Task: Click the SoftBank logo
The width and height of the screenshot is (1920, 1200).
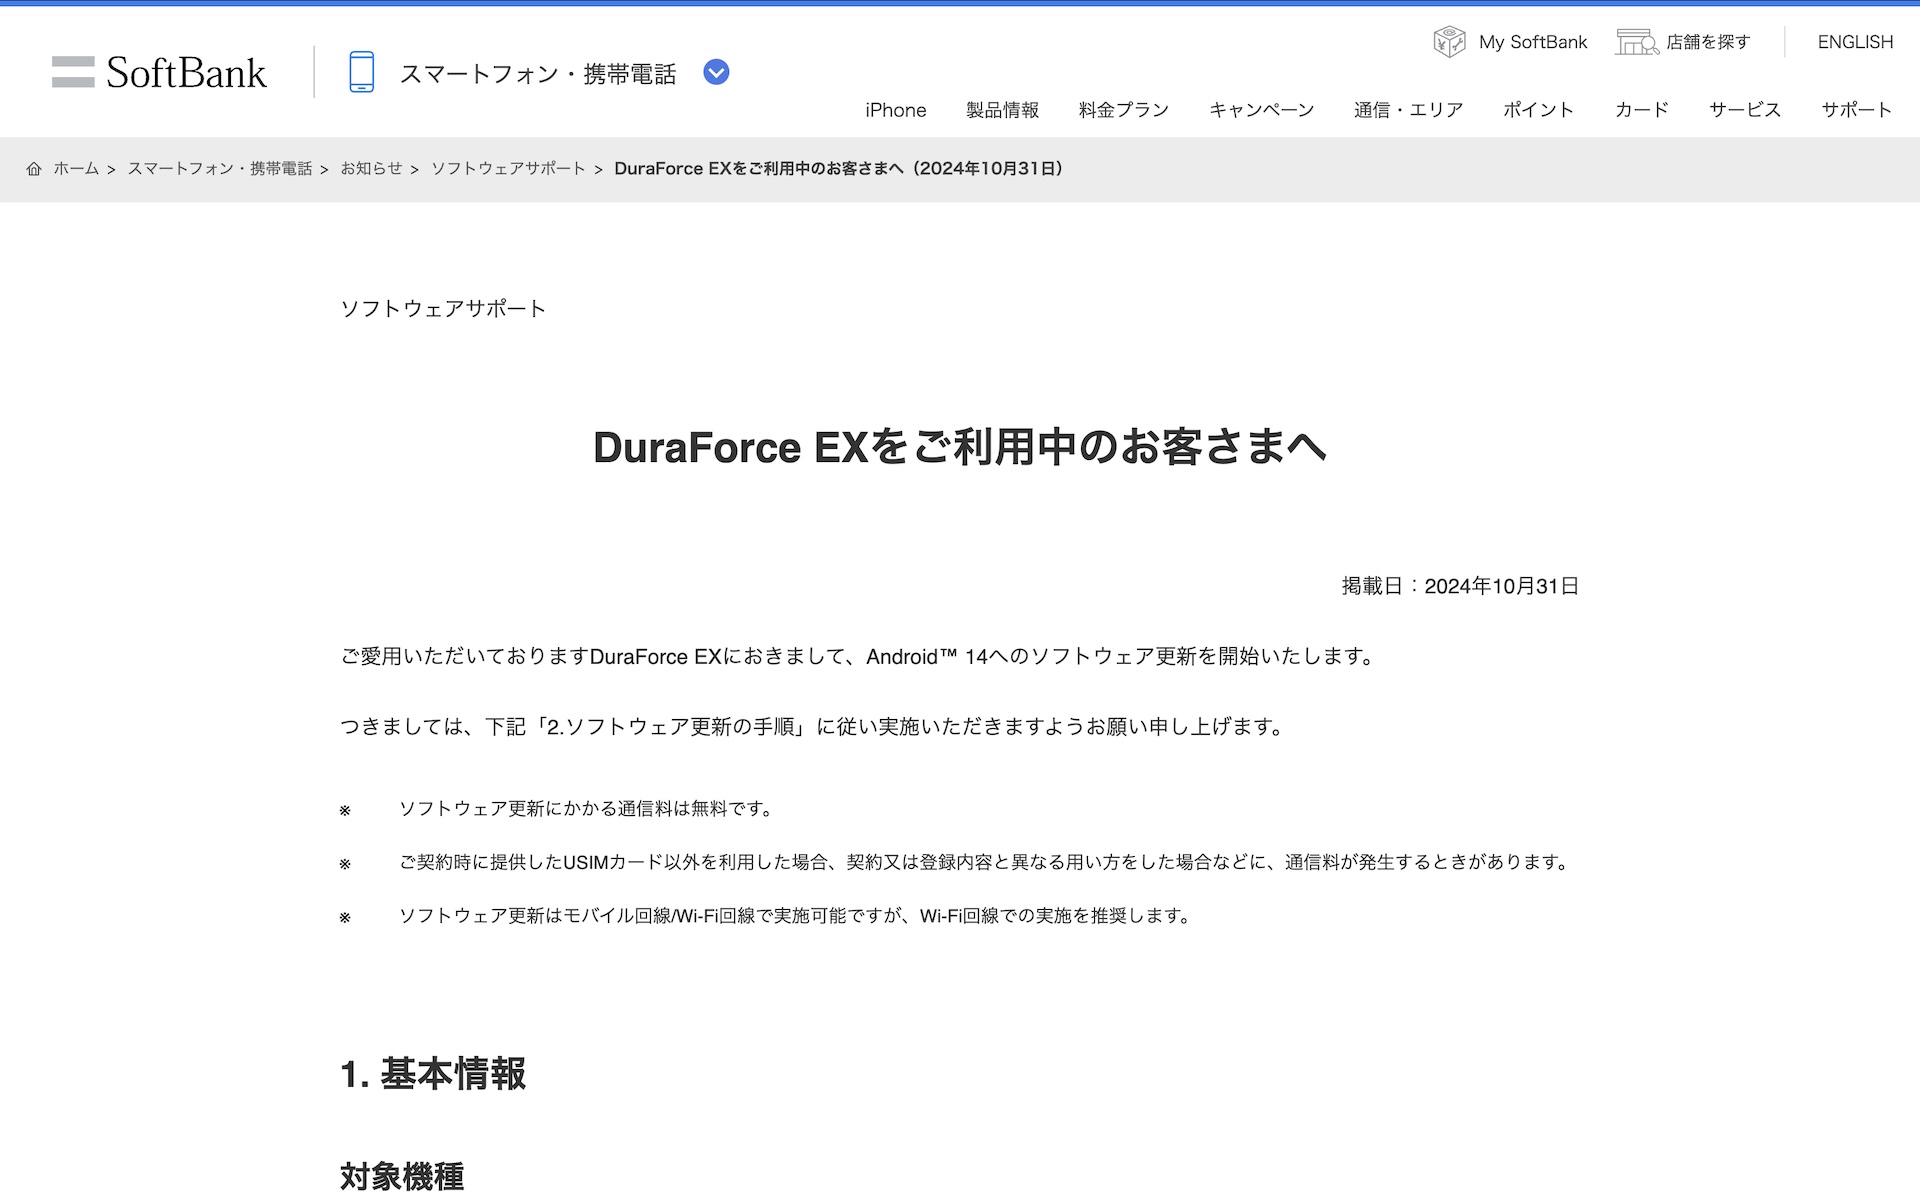Action: (x=160, y=72)
